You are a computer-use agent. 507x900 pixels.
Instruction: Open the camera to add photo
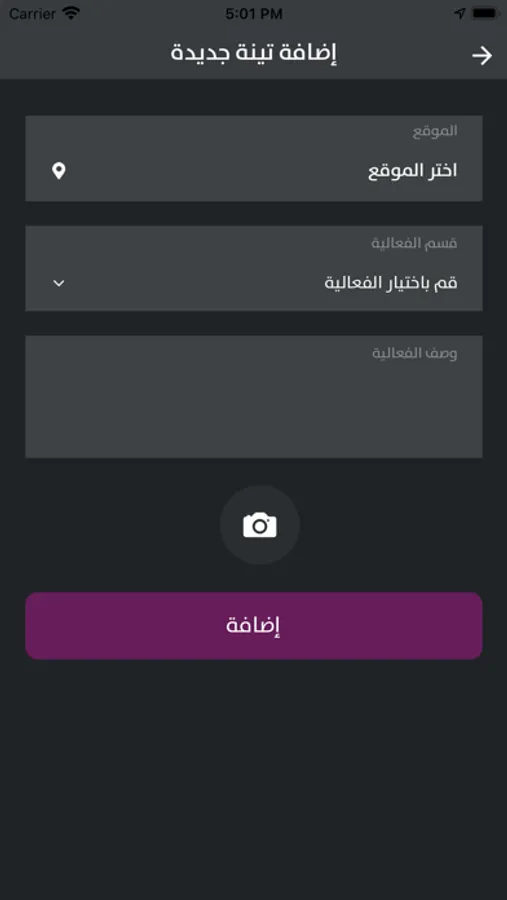(260, 525)
